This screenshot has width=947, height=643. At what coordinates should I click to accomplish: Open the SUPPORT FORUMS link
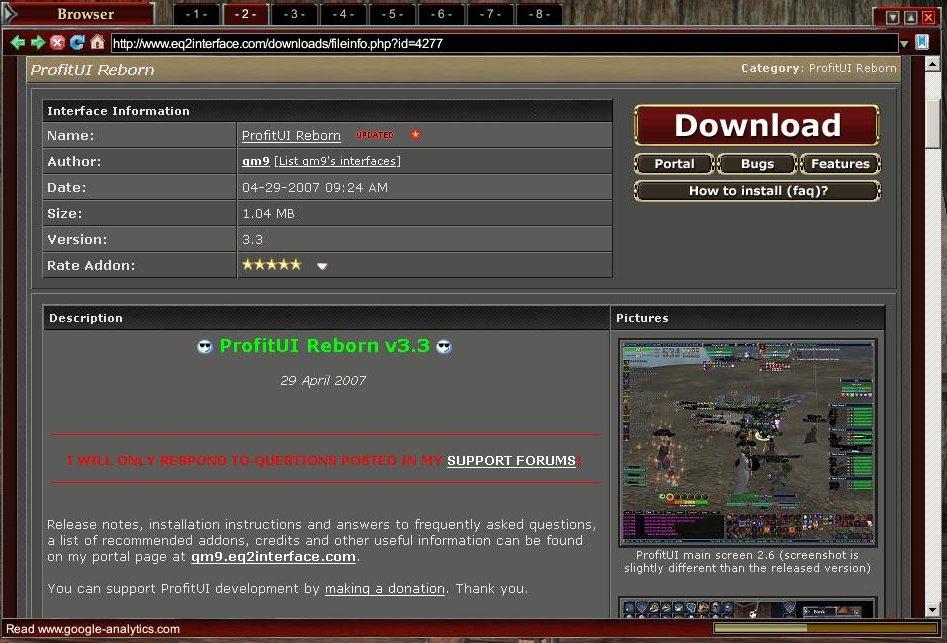tap(511, 461)
